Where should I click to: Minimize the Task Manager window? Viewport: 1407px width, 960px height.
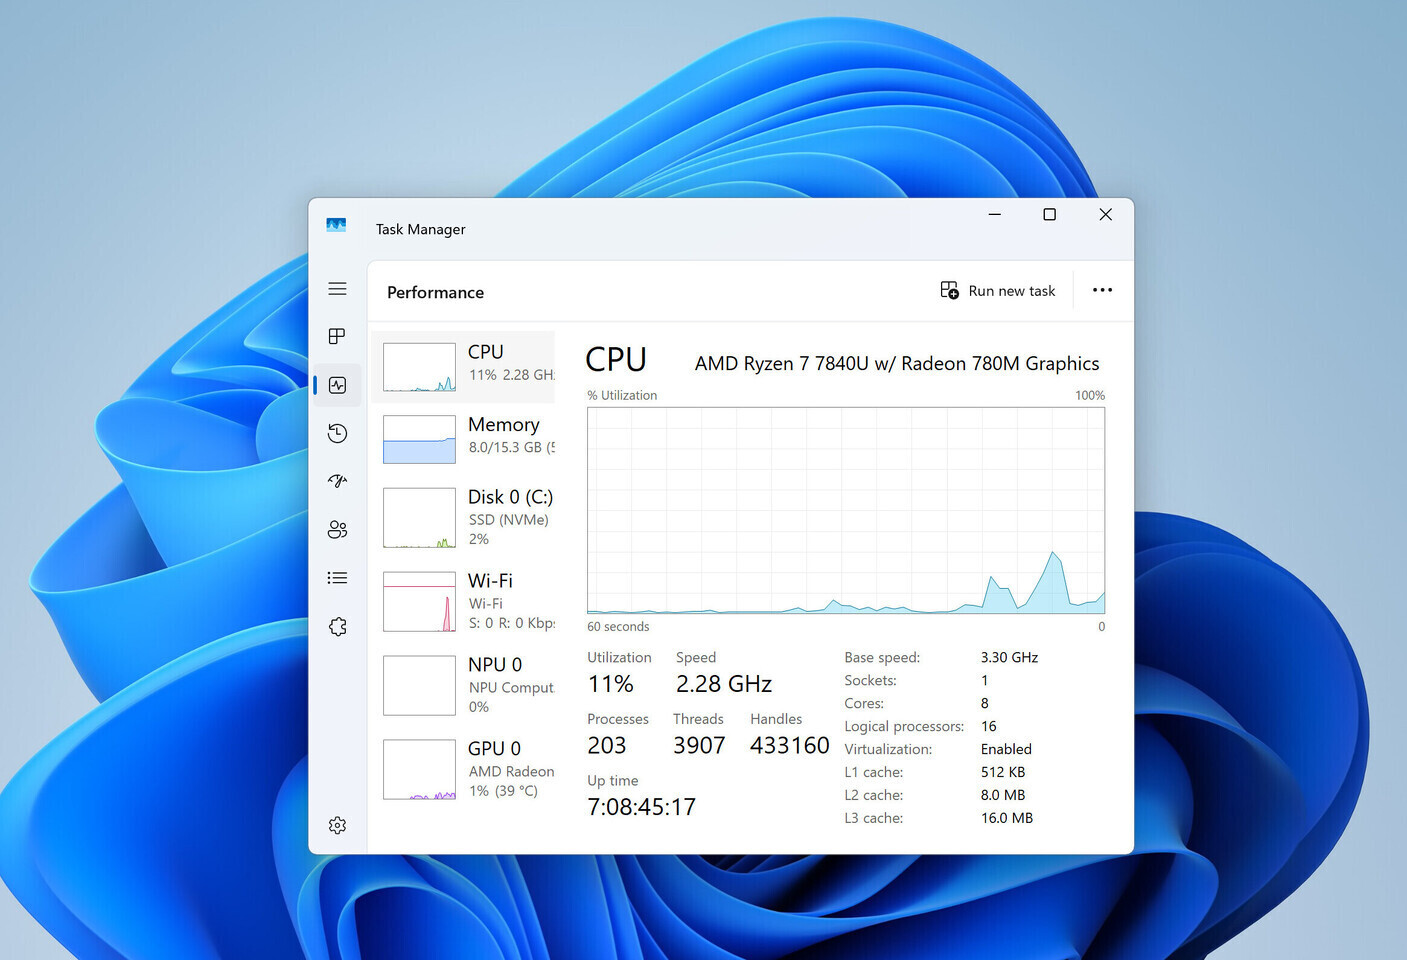[x=995, y=214]
